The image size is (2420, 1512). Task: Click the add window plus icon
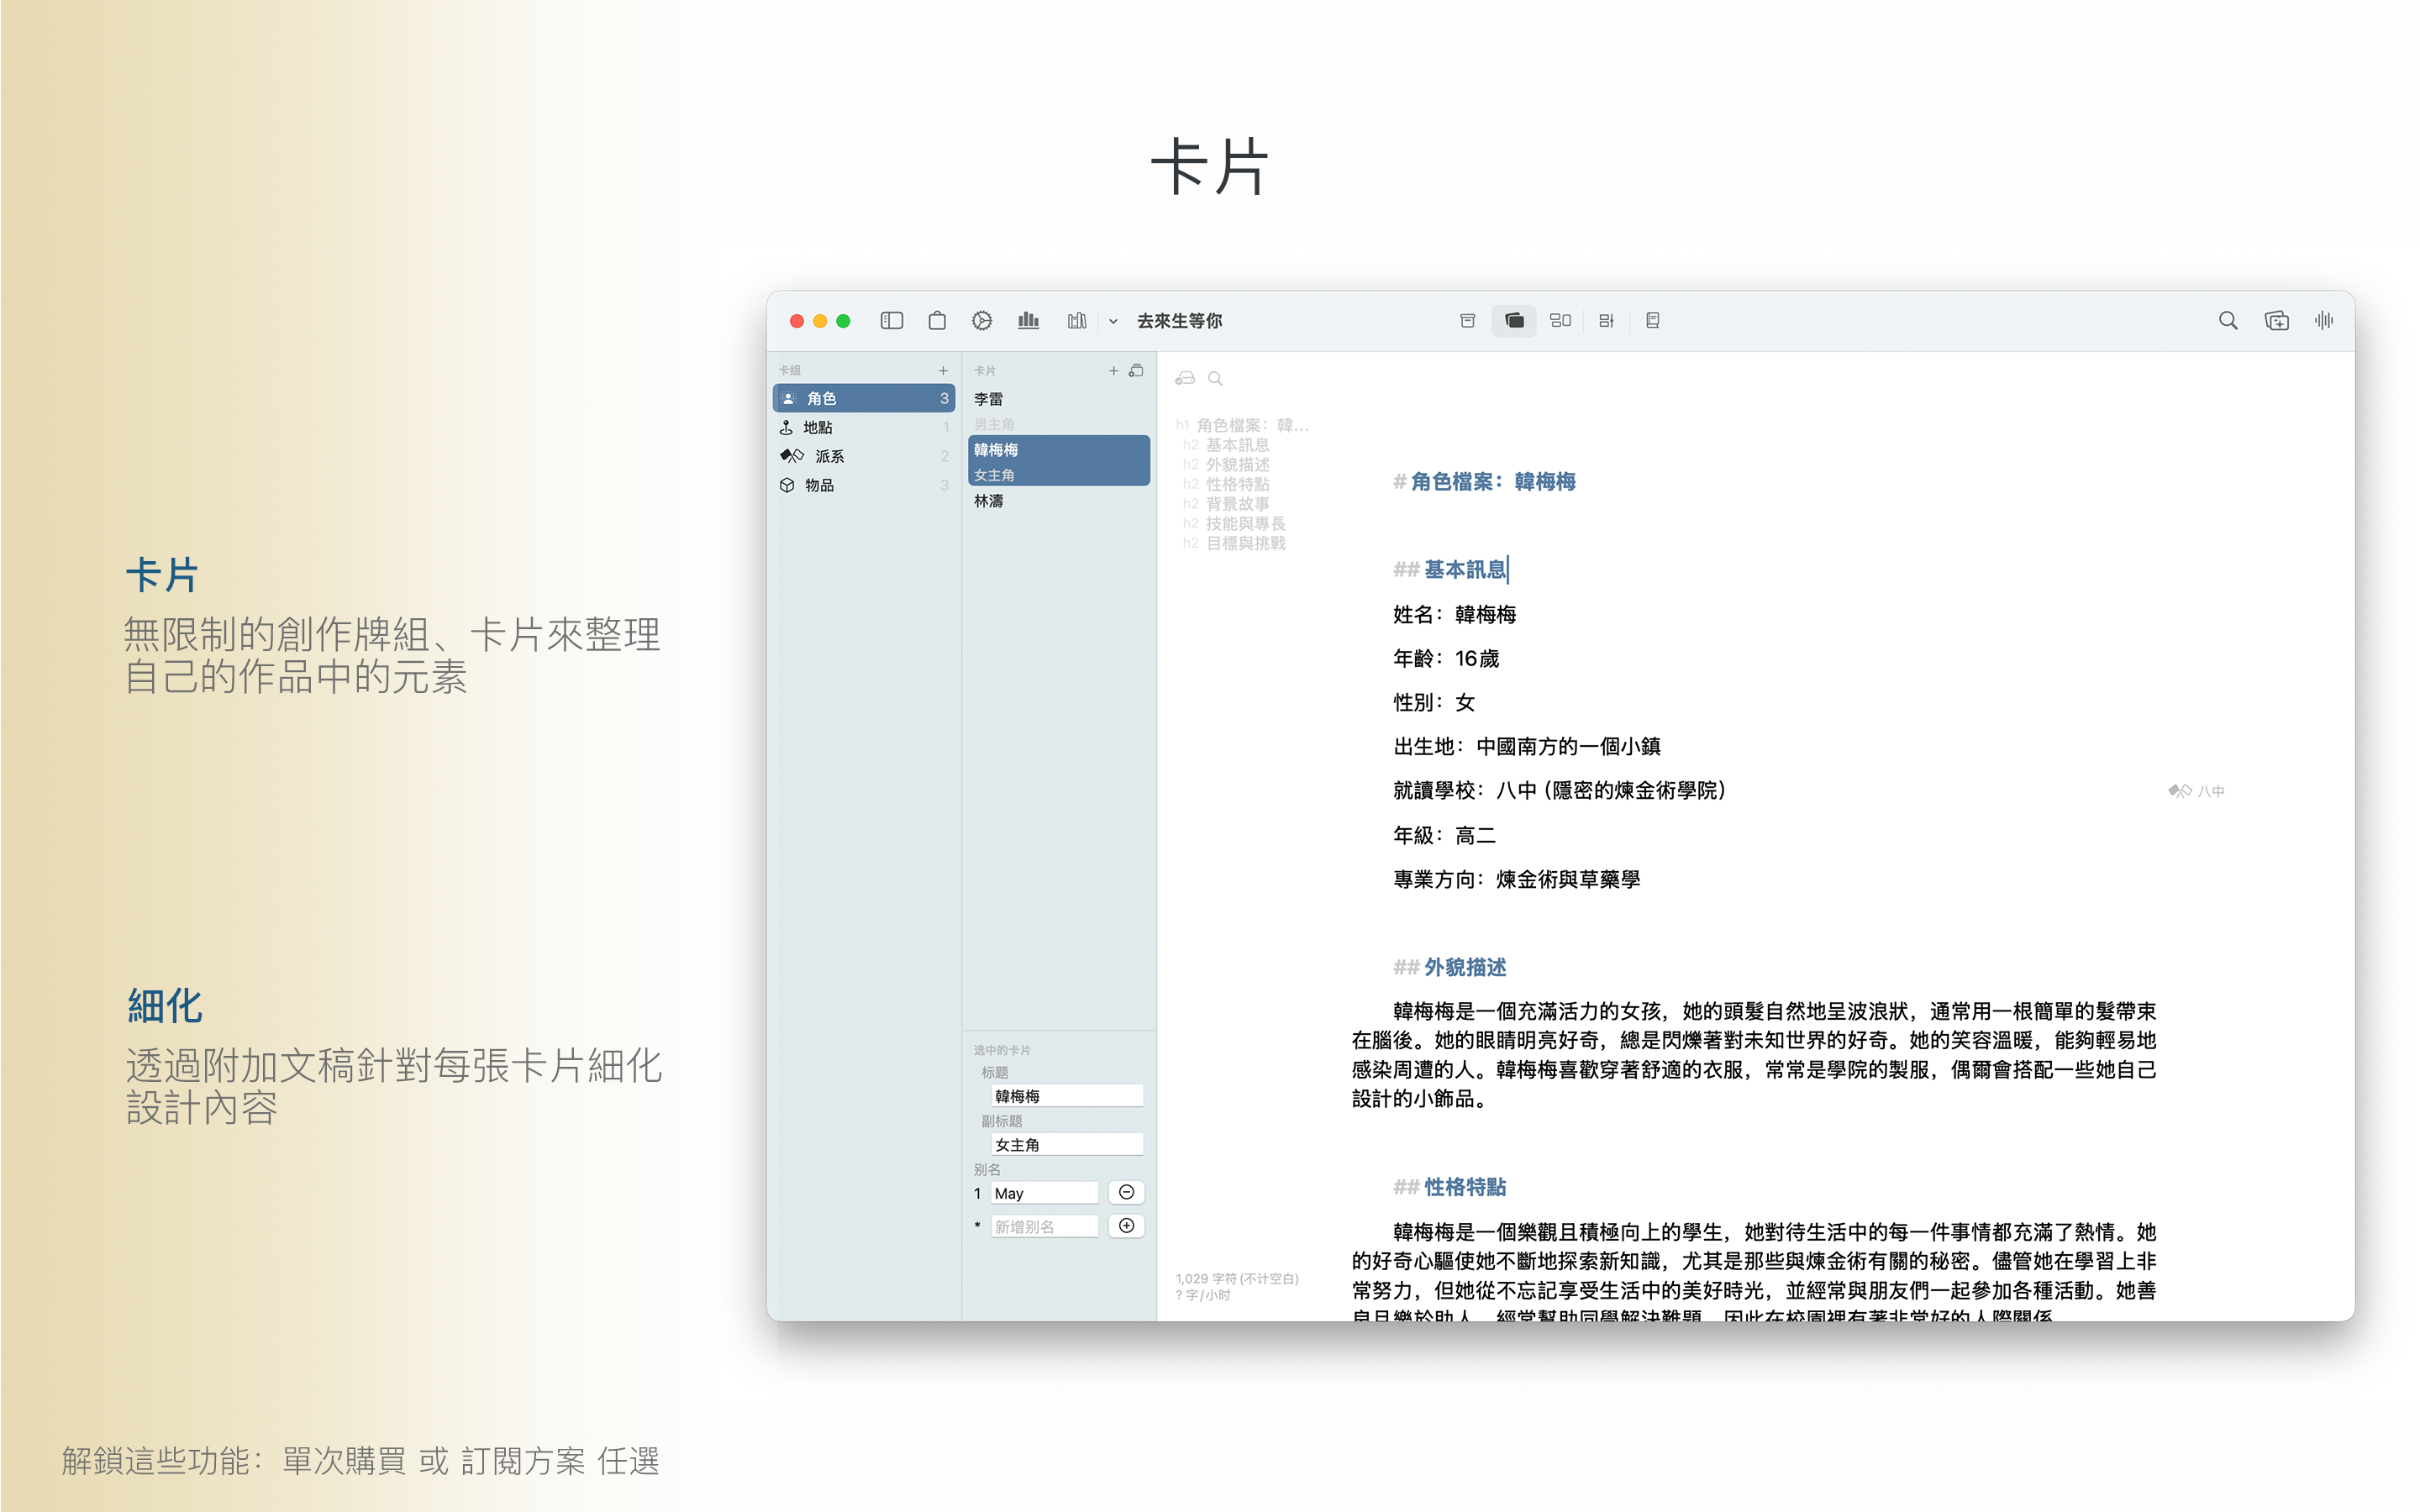2276,320
